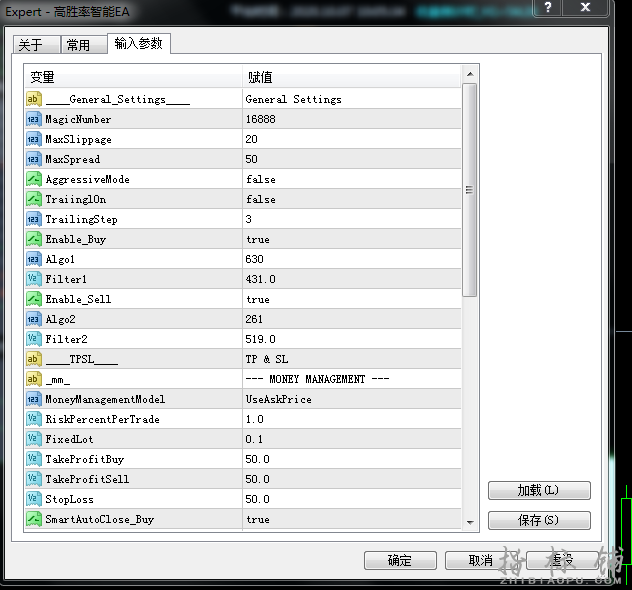Screen dimensions: 632x590
Task: Click the boolean icon beside AggressiveMode
Action: 34,179
